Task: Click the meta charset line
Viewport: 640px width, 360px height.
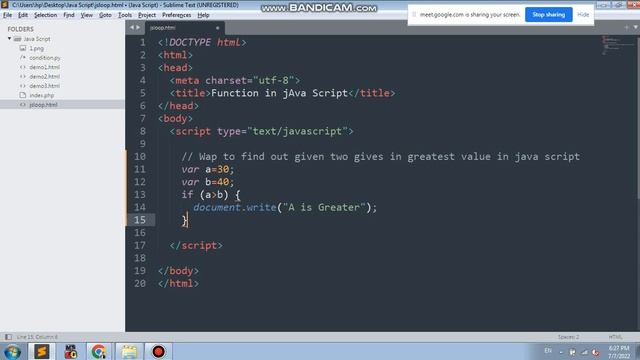Action: 235,80
